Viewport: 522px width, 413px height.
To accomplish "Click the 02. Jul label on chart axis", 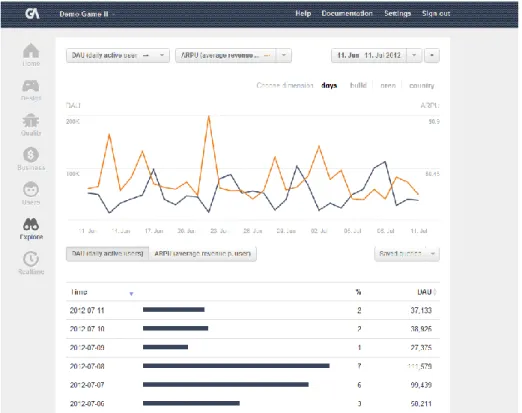I will click(x=319, y=231).
